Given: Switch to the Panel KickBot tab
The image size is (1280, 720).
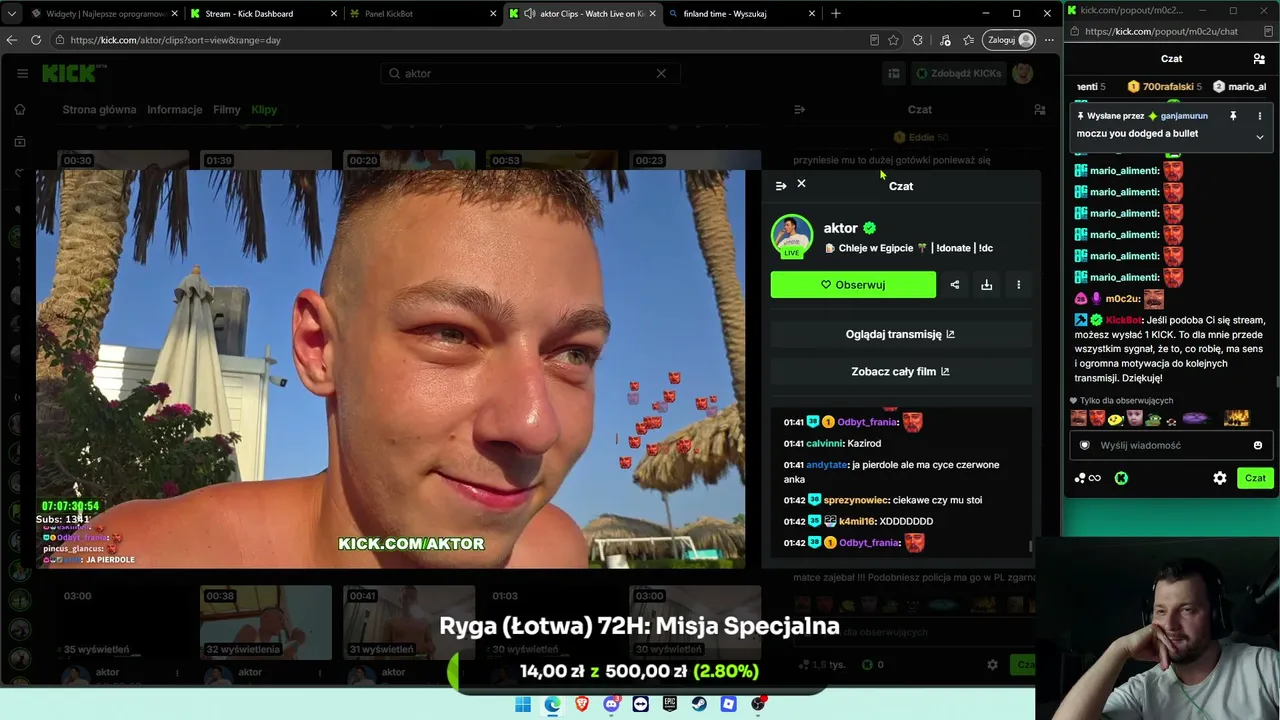Looking at the screenshot, I should (x=423, y=14).
